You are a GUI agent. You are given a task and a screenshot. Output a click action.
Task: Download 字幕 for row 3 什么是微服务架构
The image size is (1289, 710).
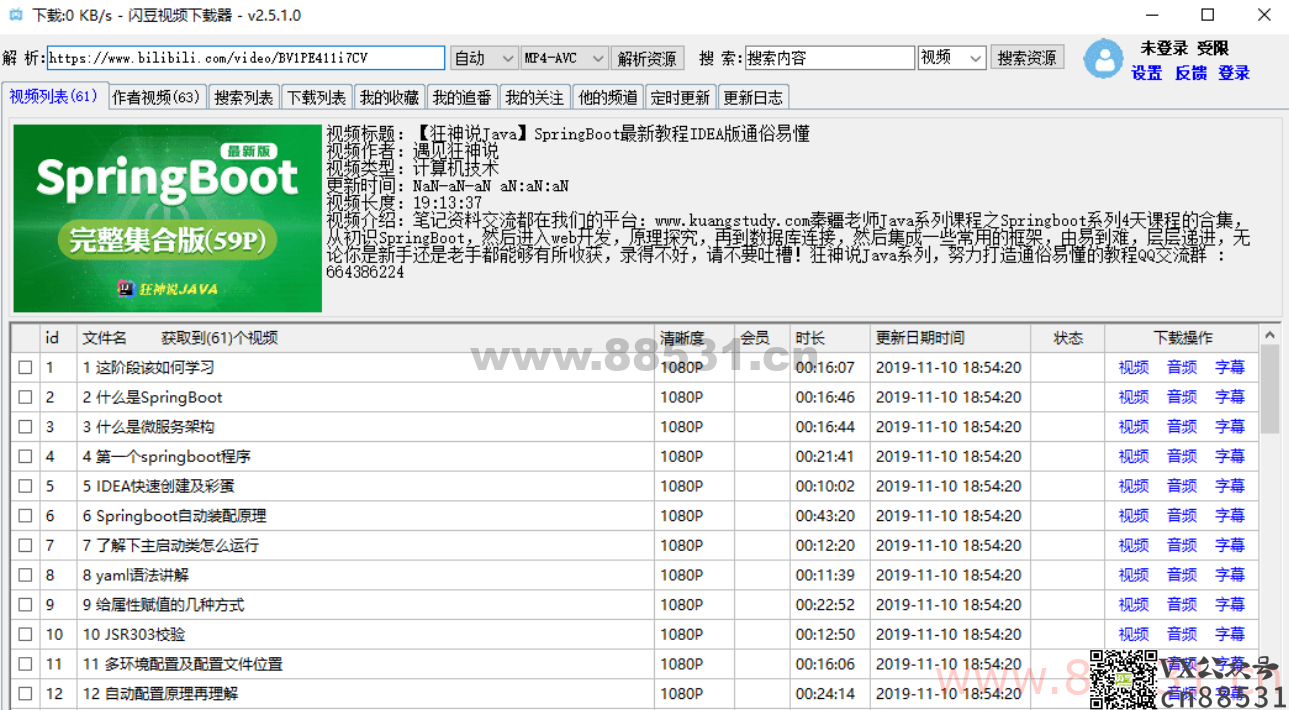click(x=1230, y=427)
